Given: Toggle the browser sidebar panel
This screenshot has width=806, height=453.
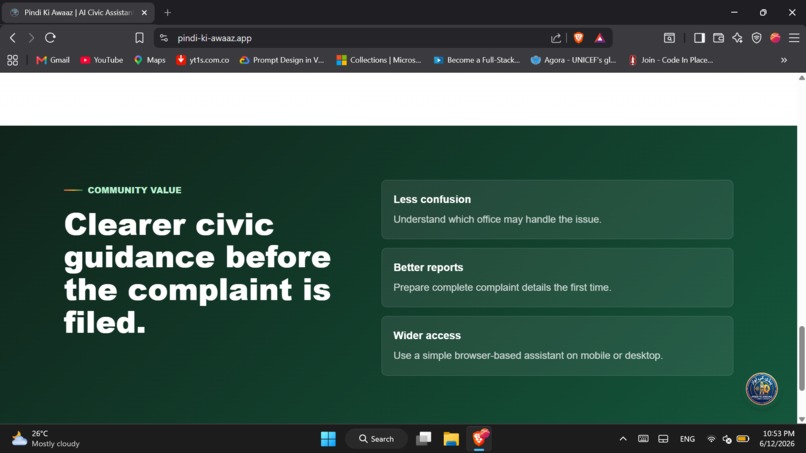Looking at the screenshot, I should (x=699, y=38).
